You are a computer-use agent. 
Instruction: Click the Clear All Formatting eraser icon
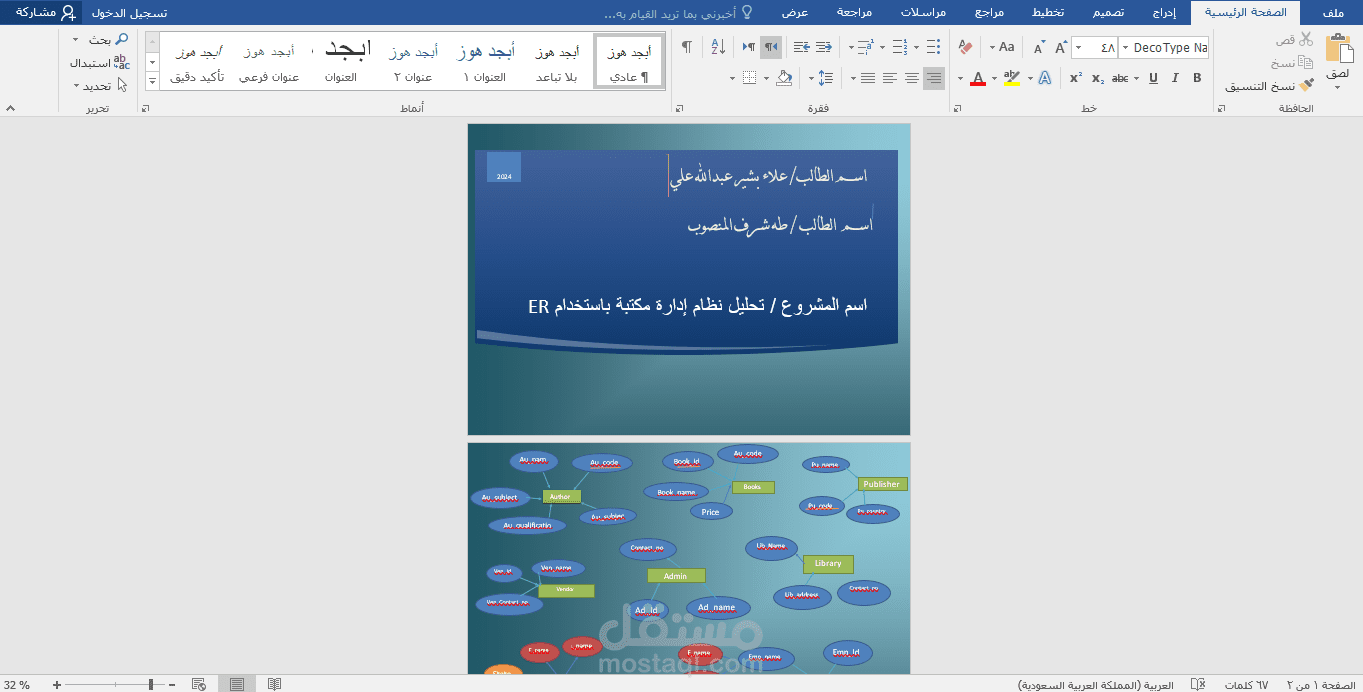click(x=965, y=47)
